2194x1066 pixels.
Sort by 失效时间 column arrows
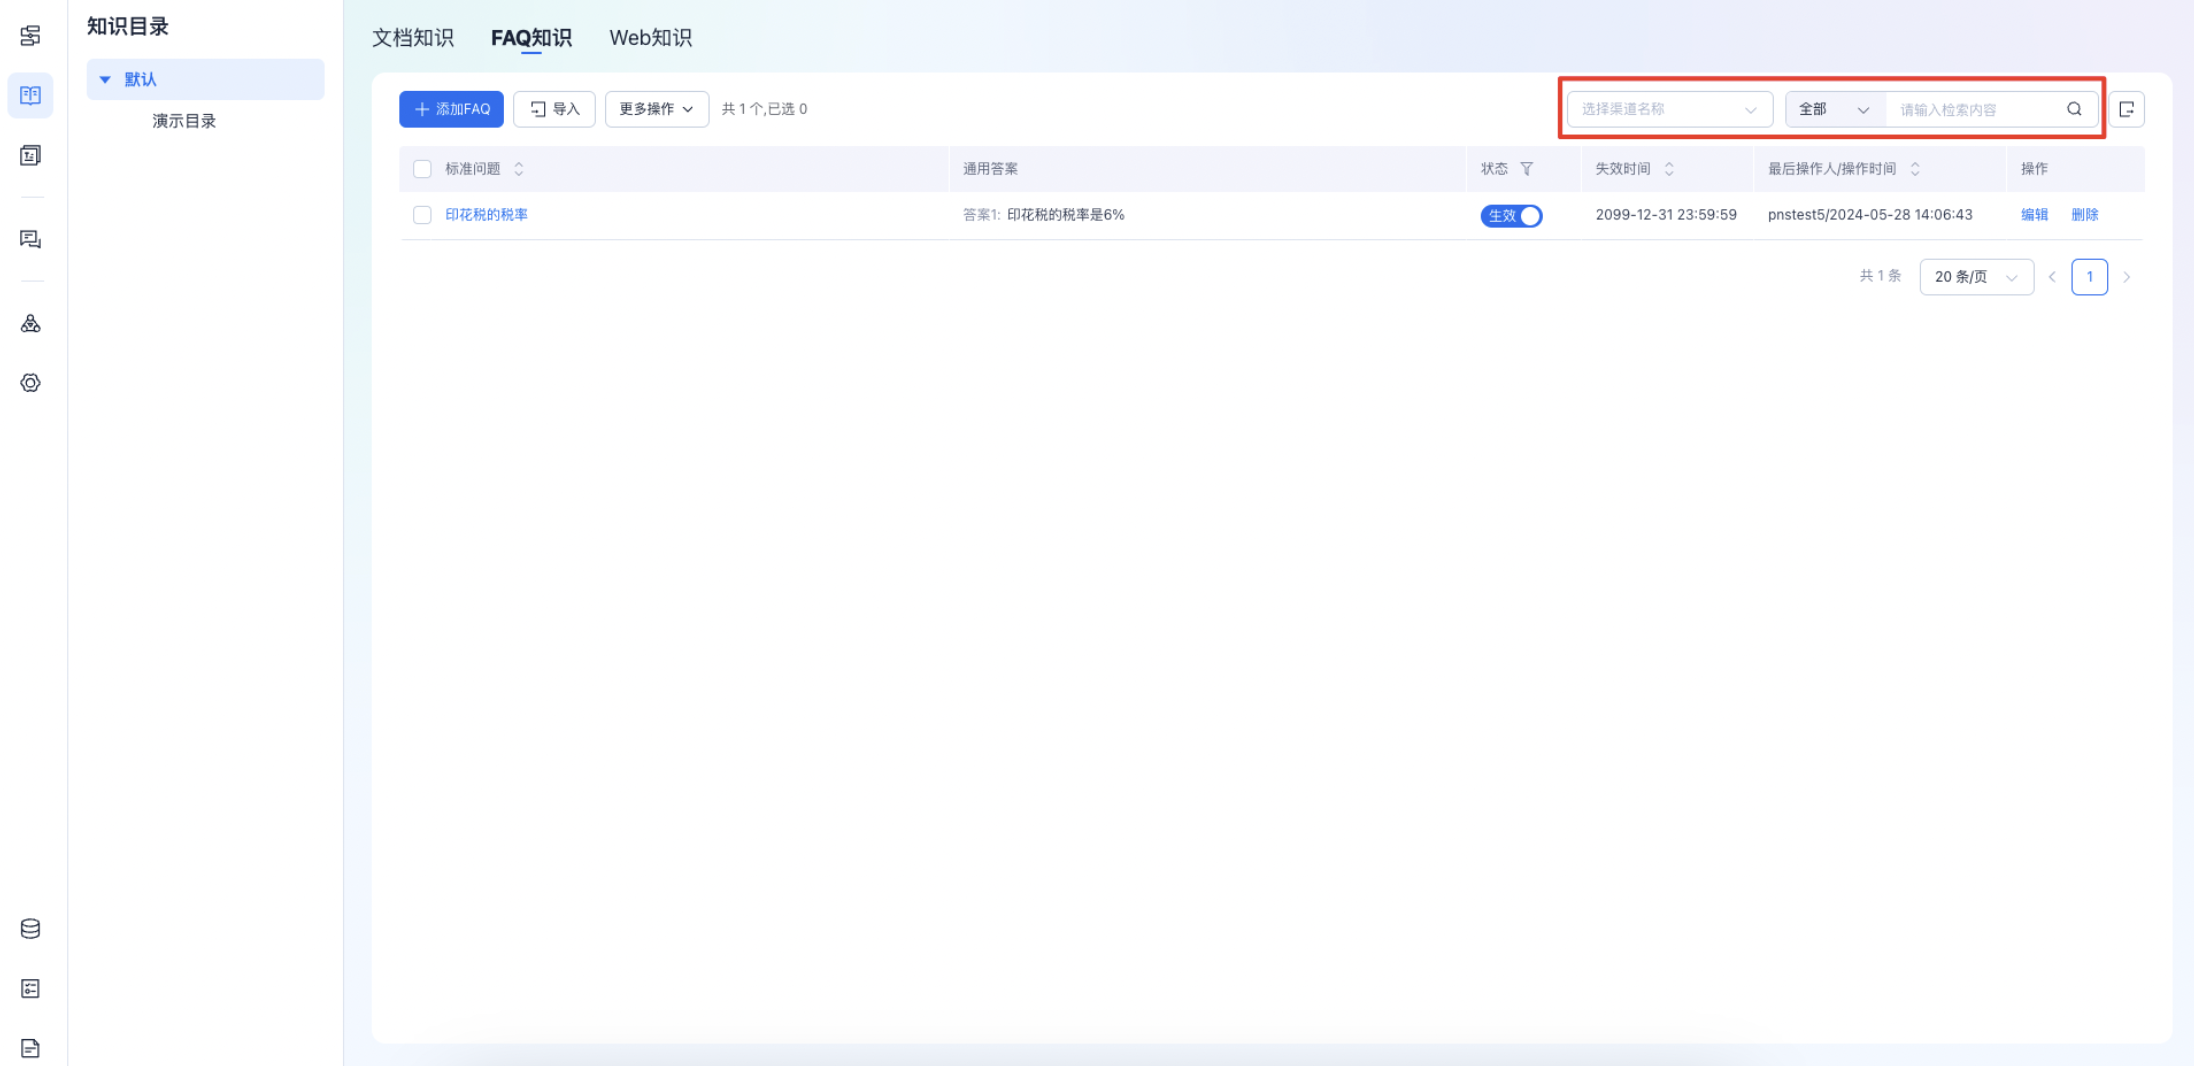pyautogui.click(x=1669, y=169)
